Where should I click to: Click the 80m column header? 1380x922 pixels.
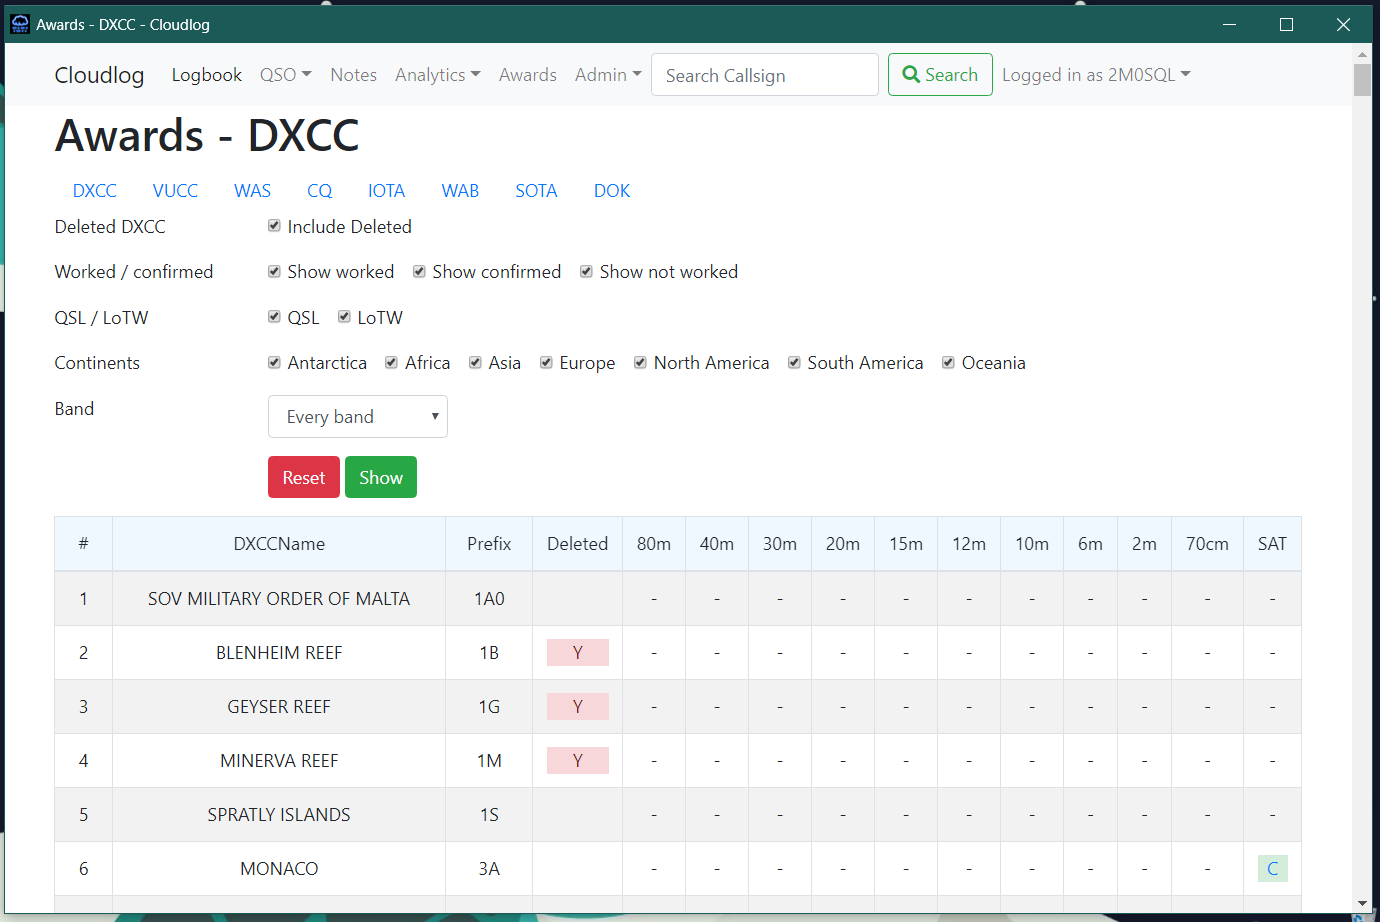tap(654, 544)
